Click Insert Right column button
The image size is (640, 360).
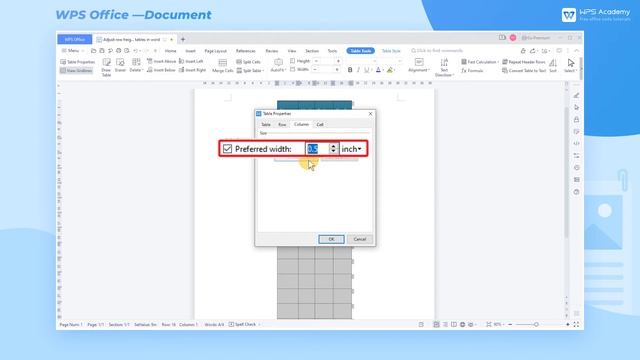(x=193, y=70)
